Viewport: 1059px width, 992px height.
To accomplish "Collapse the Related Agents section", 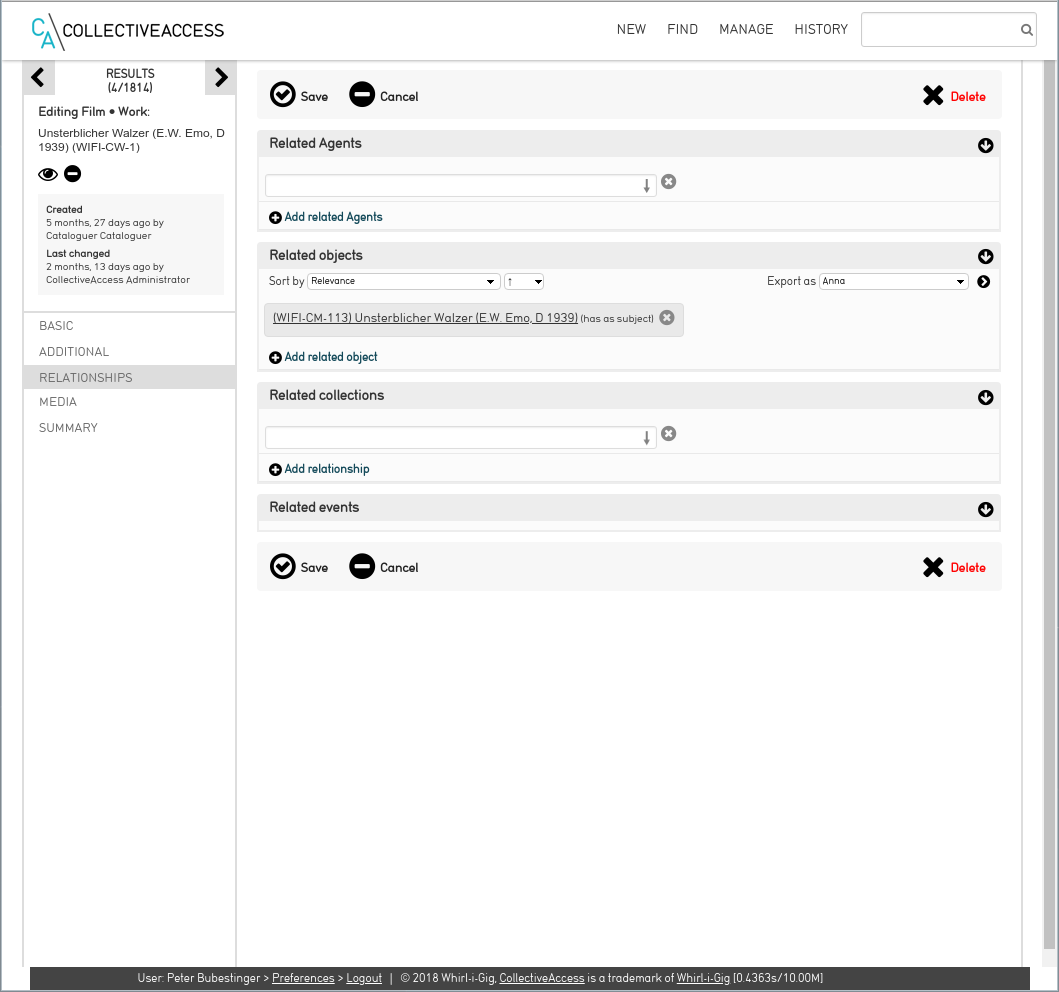I will pos(985,146).
